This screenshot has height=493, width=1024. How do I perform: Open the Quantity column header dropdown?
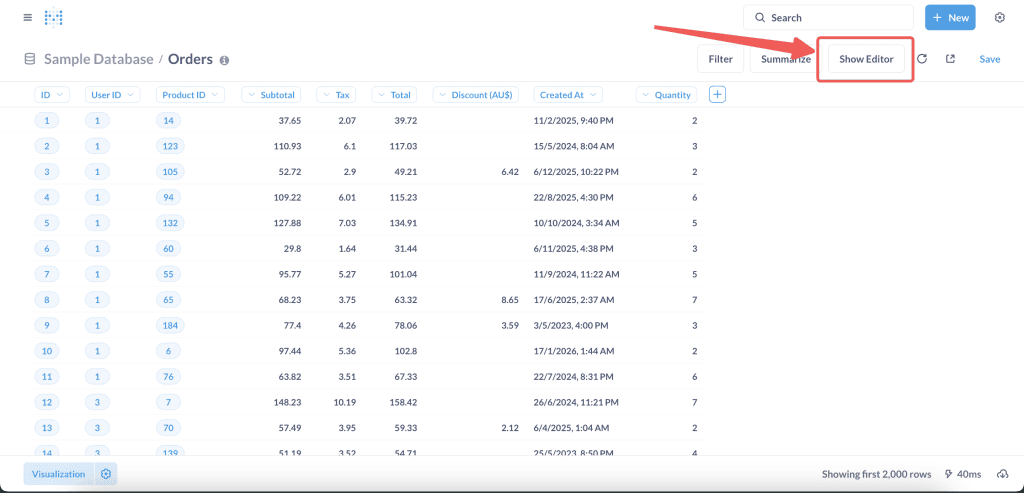coord(666,95)
